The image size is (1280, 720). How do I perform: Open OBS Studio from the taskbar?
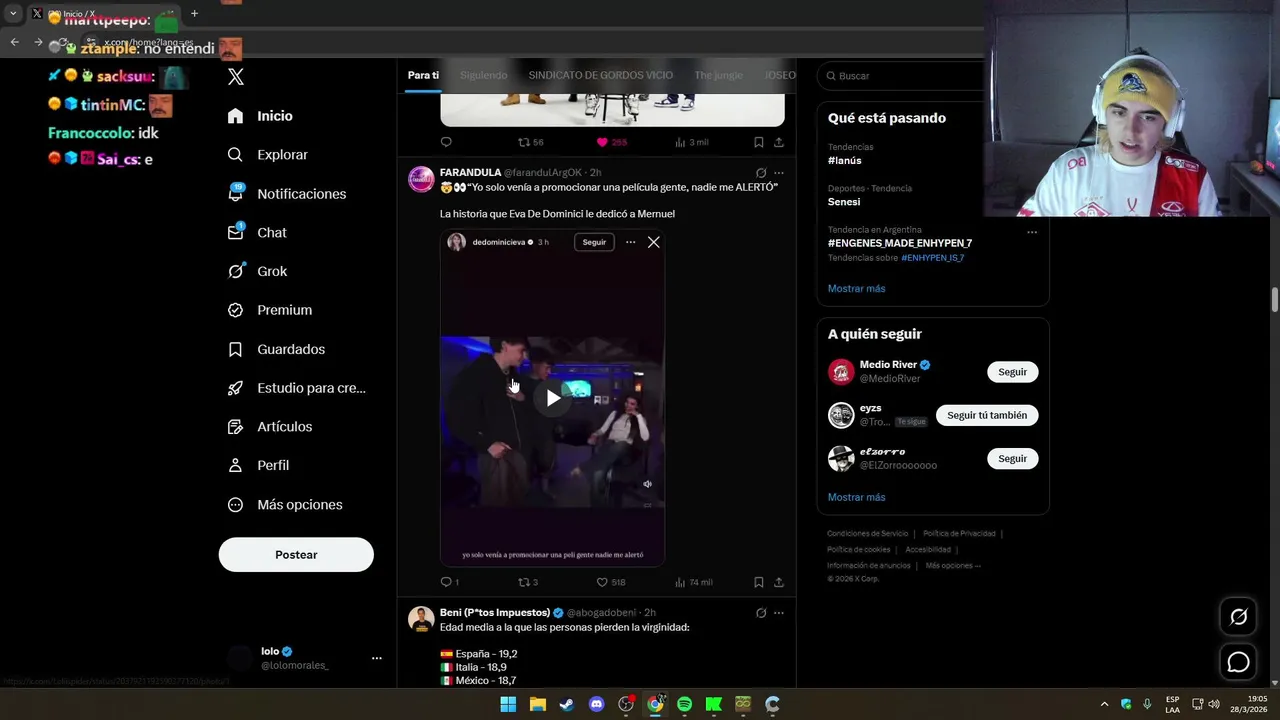626,704
